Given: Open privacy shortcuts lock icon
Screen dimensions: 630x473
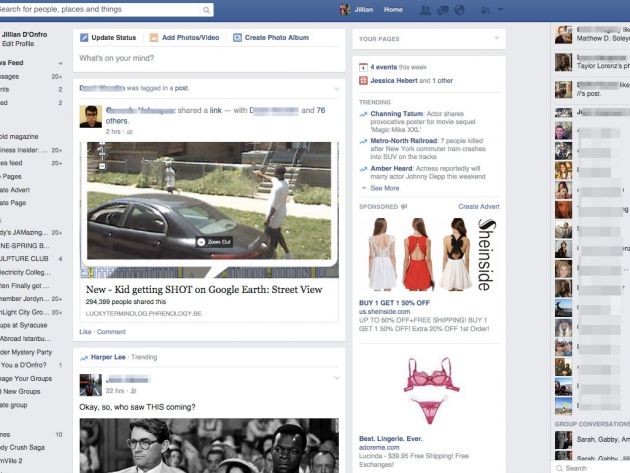Looking at the screenshot, I should pos(485,10).
